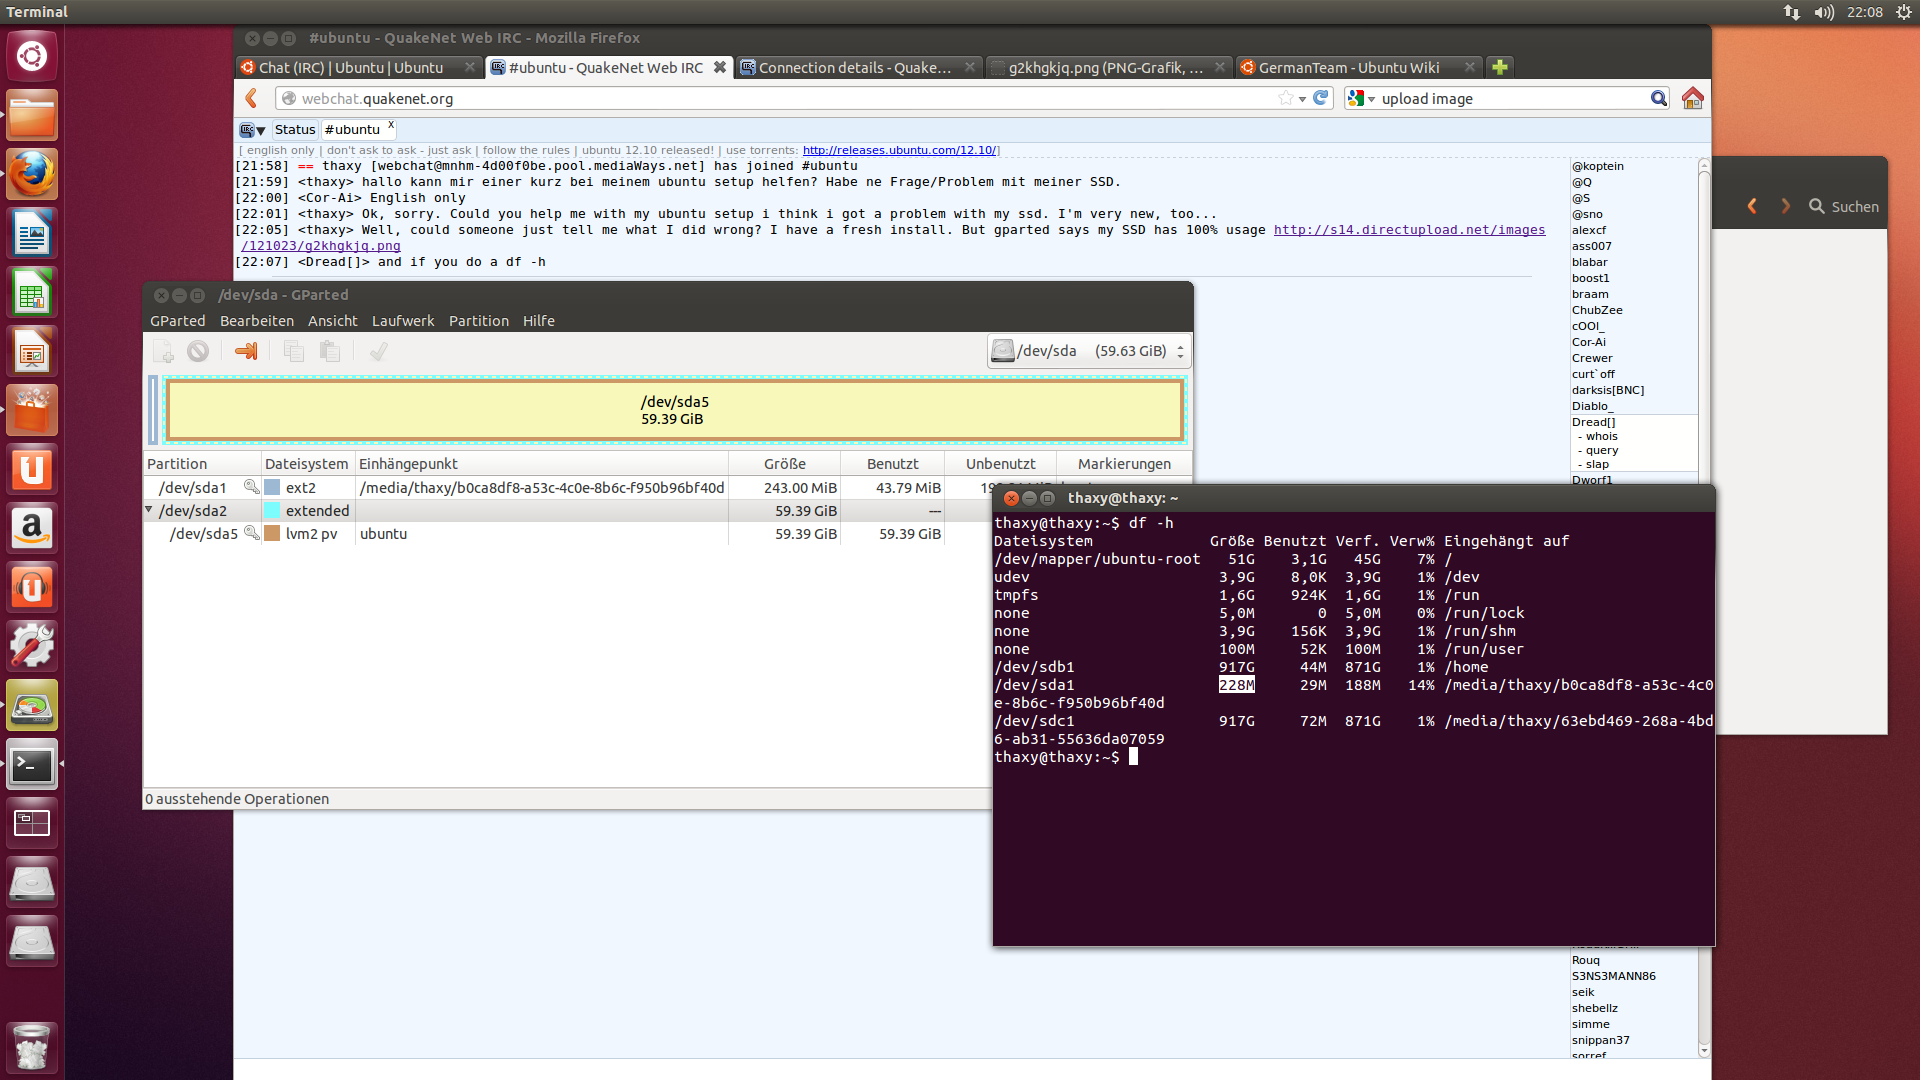Screen dimensions: 1920x1080
Task: Click GParted resize/move toolbar icon
Action: [x=245, y=351]
